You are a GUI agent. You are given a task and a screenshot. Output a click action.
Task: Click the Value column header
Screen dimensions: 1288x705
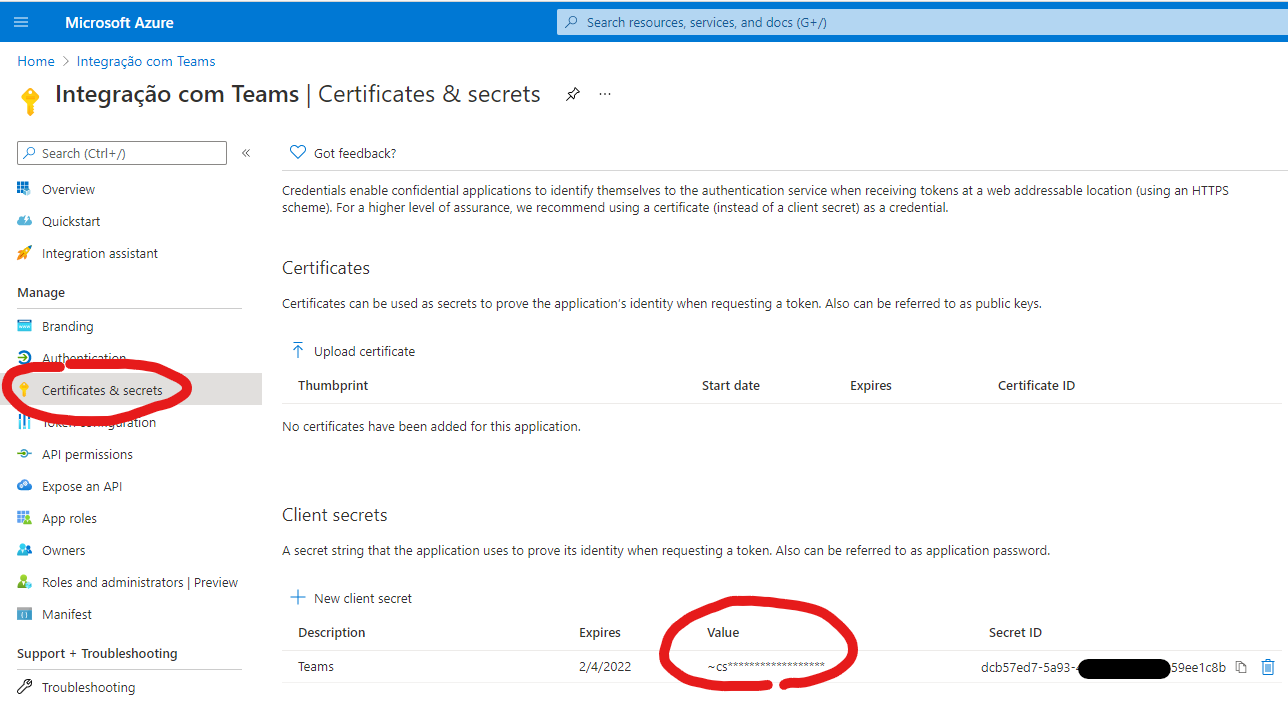point(723,632)
